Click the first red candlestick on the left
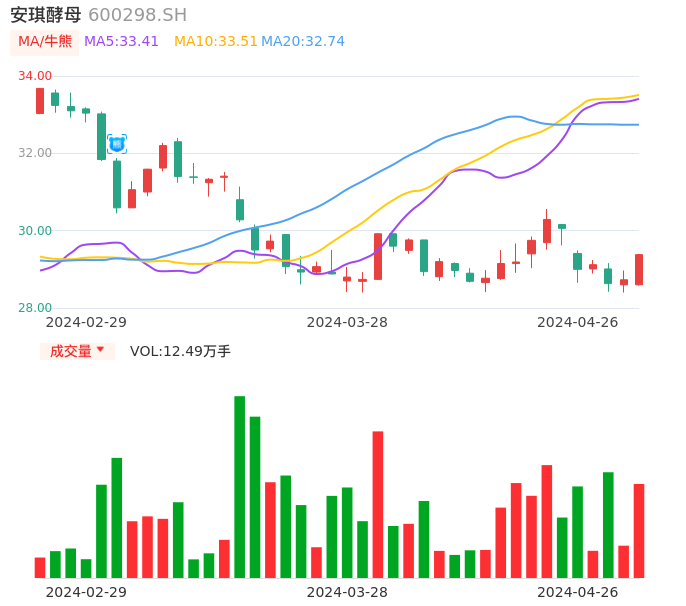The image size is (686, 606). (x=40, y=101)
